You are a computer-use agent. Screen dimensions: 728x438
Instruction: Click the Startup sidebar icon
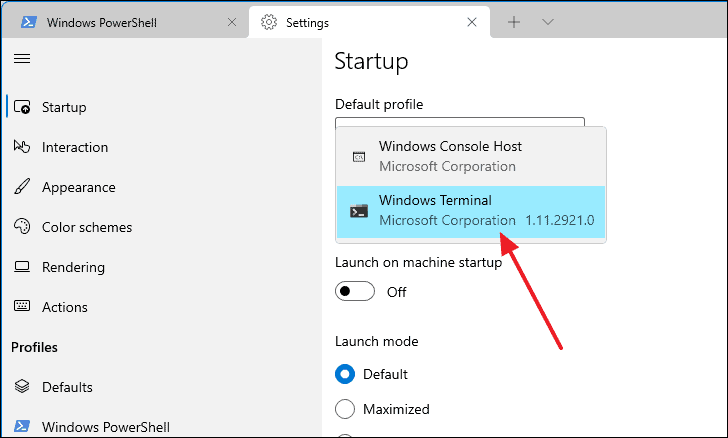pos(21,107)
